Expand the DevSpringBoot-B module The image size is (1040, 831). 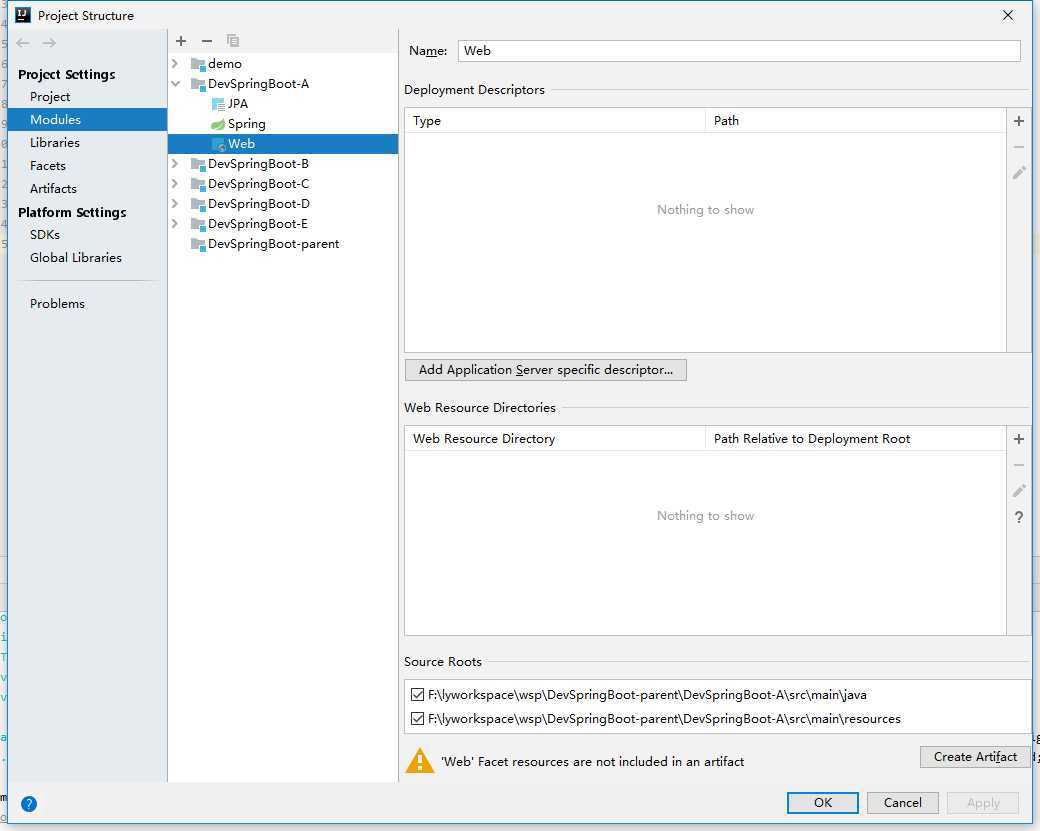tap(175, 163)
